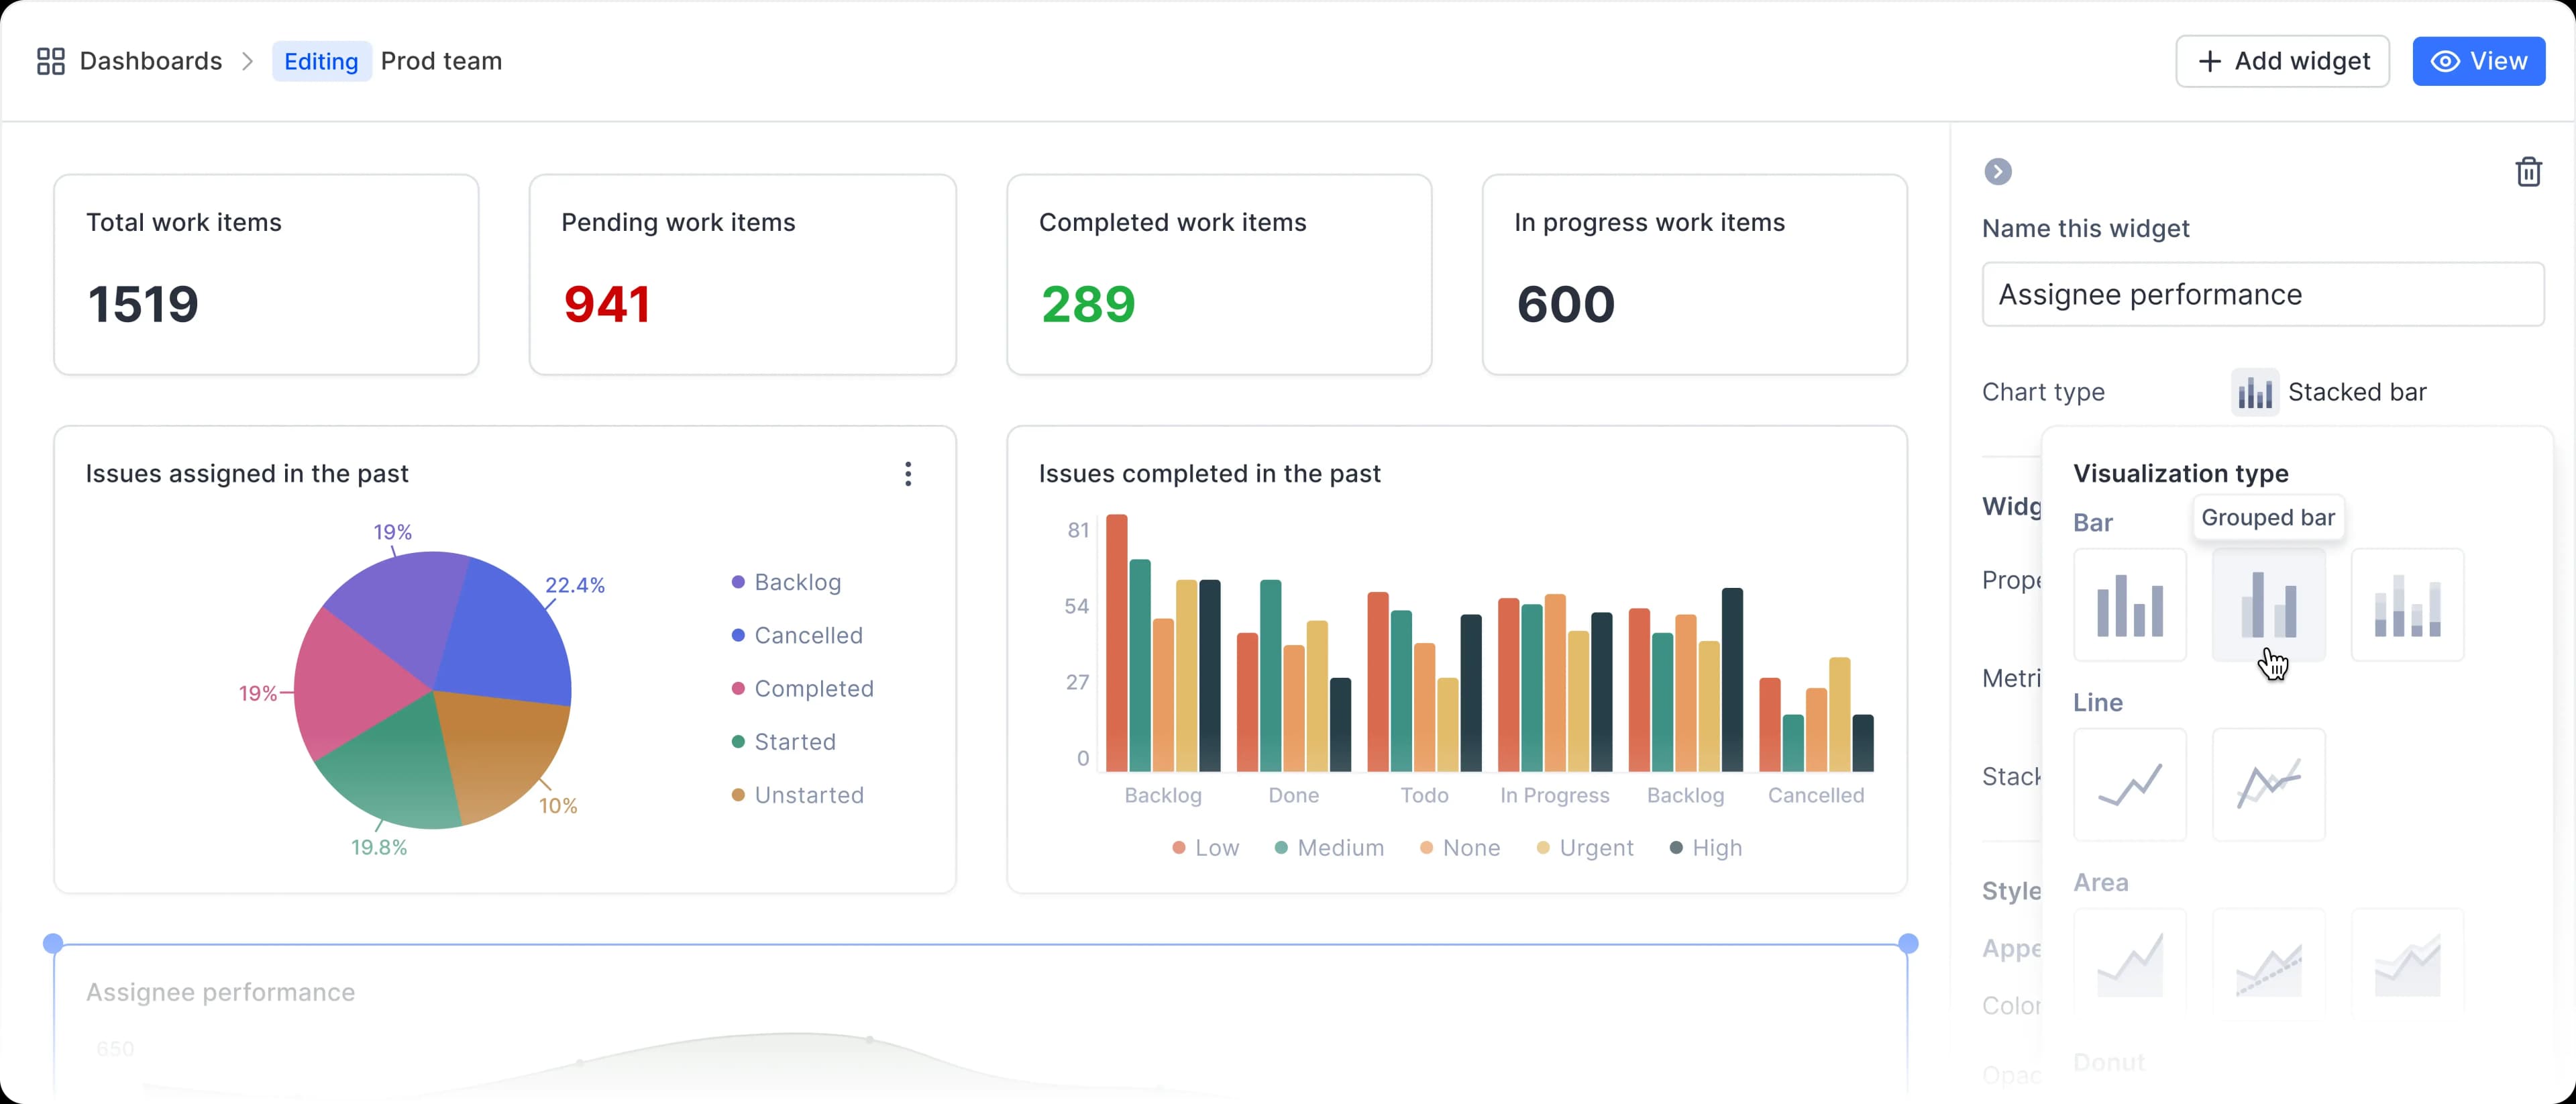Go to Dashboards breadcrumb

click(x=150, y=61)
